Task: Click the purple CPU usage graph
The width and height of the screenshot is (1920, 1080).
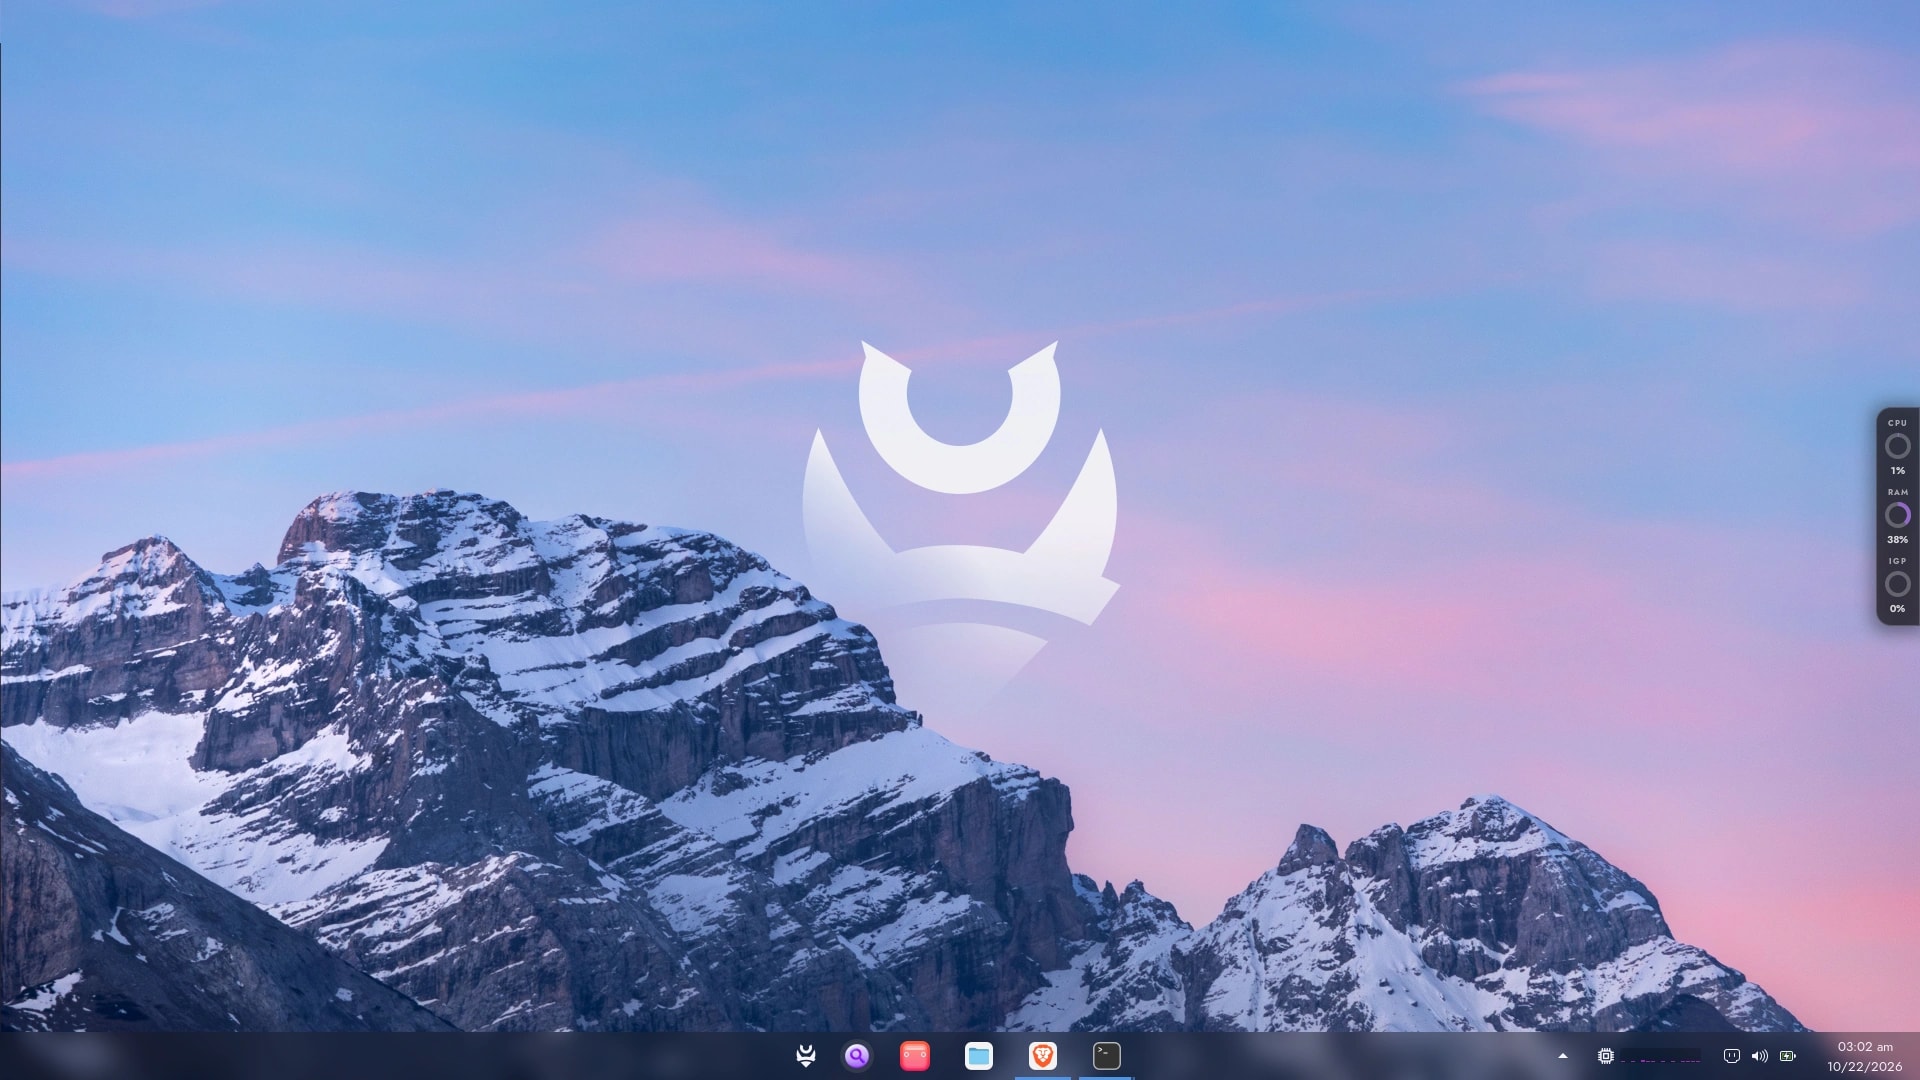Action: (1660, 1056)
